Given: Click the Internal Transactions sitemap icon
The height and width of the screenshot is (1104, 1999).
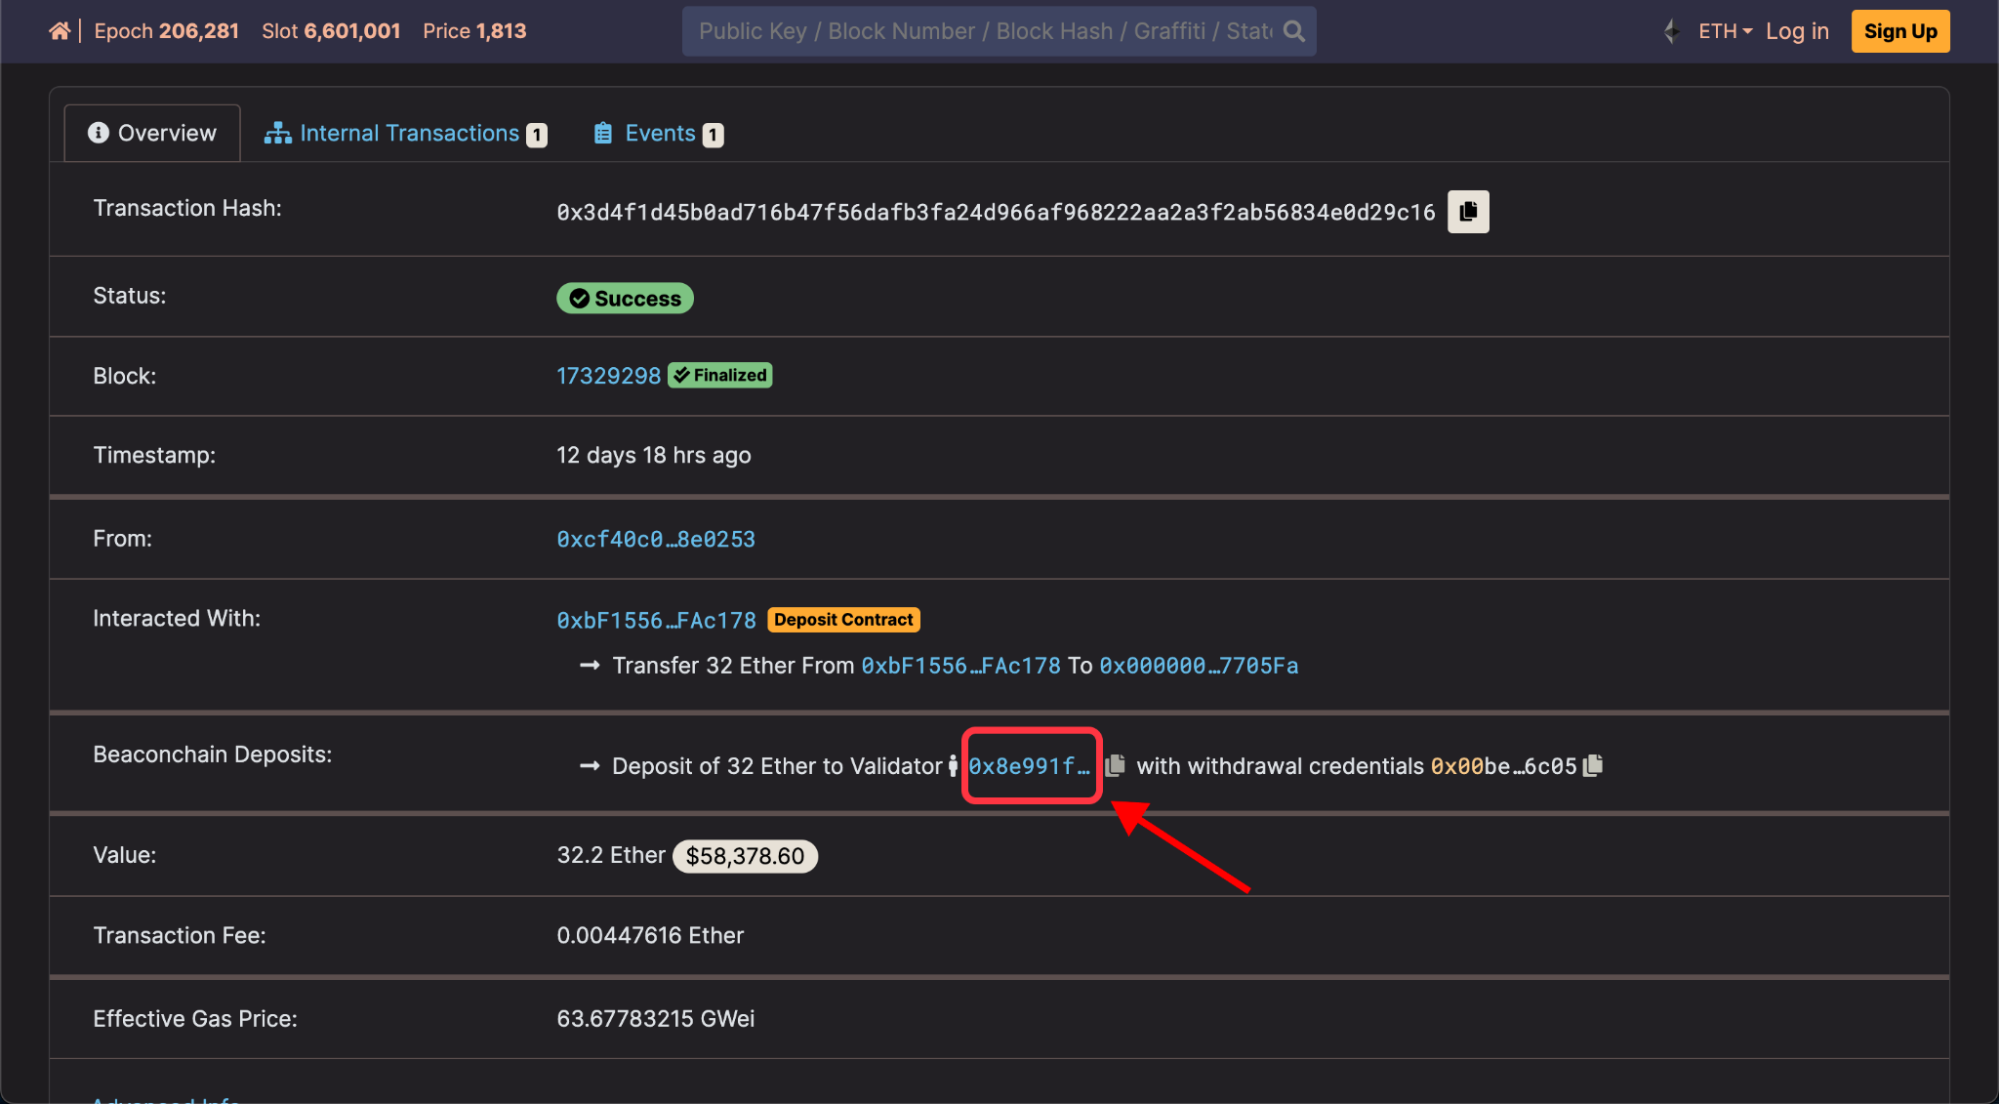Looking at the screenshot, I should pyautogui.click(x=277, y=133).
